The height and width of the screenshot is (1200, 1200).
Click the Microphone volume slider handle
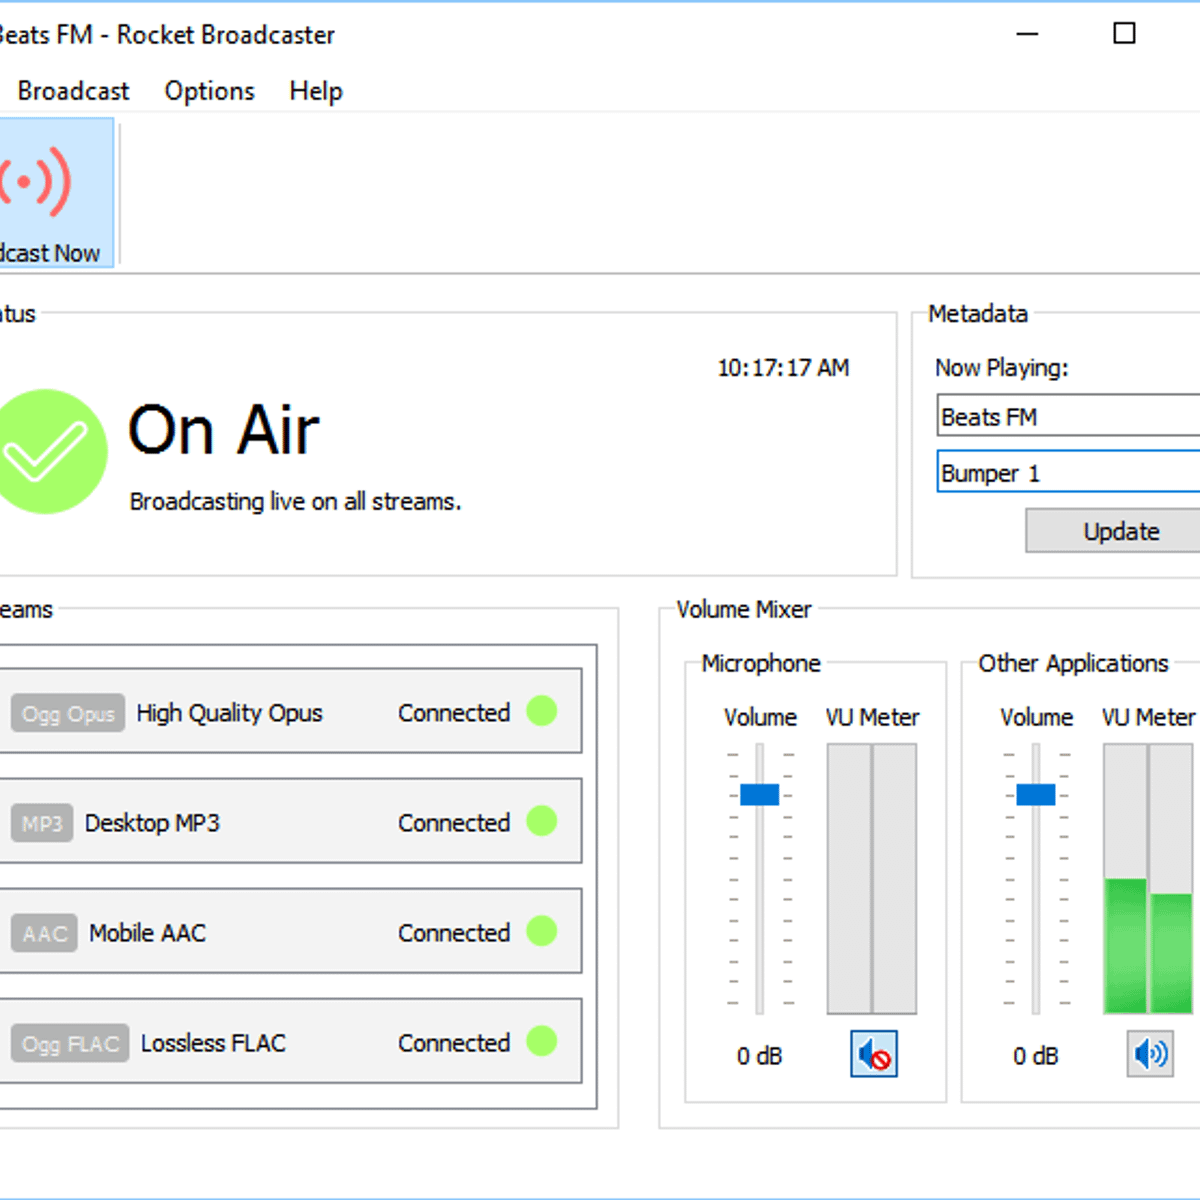(x=759, y=795)
